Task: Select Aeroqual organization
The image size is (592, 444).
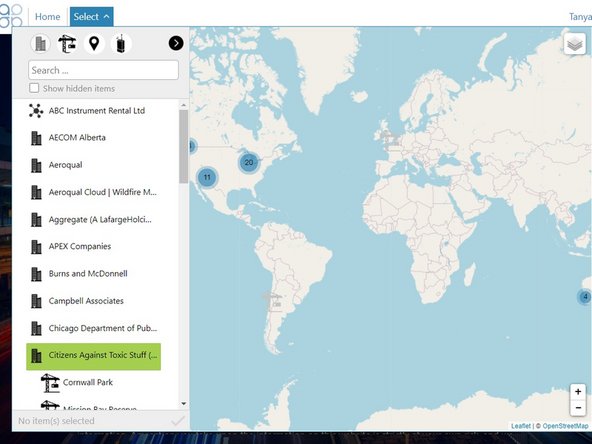Action: click(65, 165)
